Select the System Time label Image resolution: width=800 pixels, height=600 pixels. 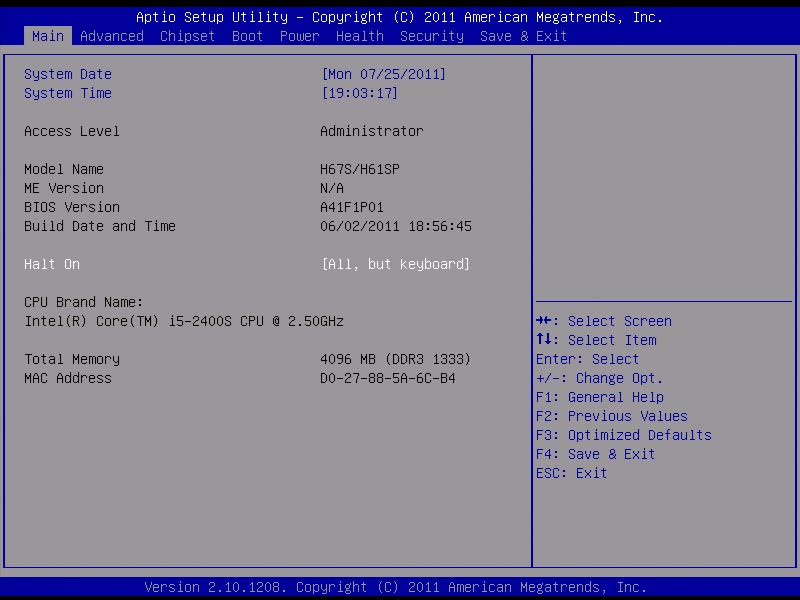(68, 93)
